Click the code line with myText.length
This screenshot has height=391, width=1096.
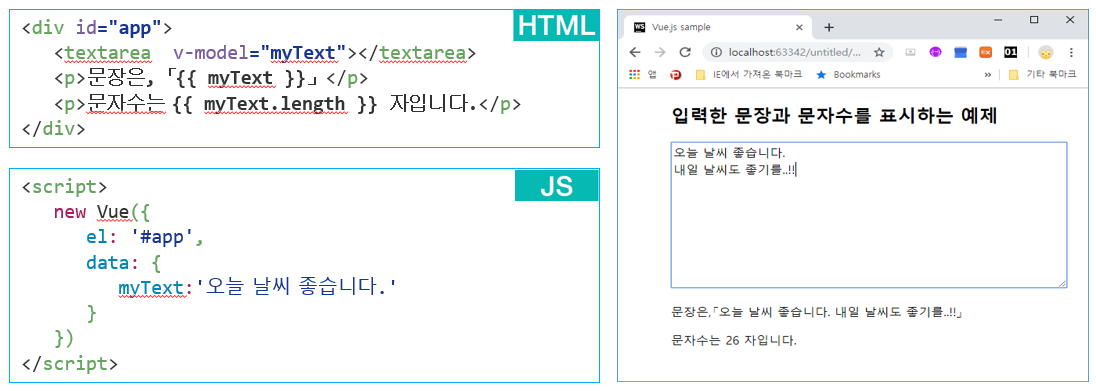(x=287, y=104)
